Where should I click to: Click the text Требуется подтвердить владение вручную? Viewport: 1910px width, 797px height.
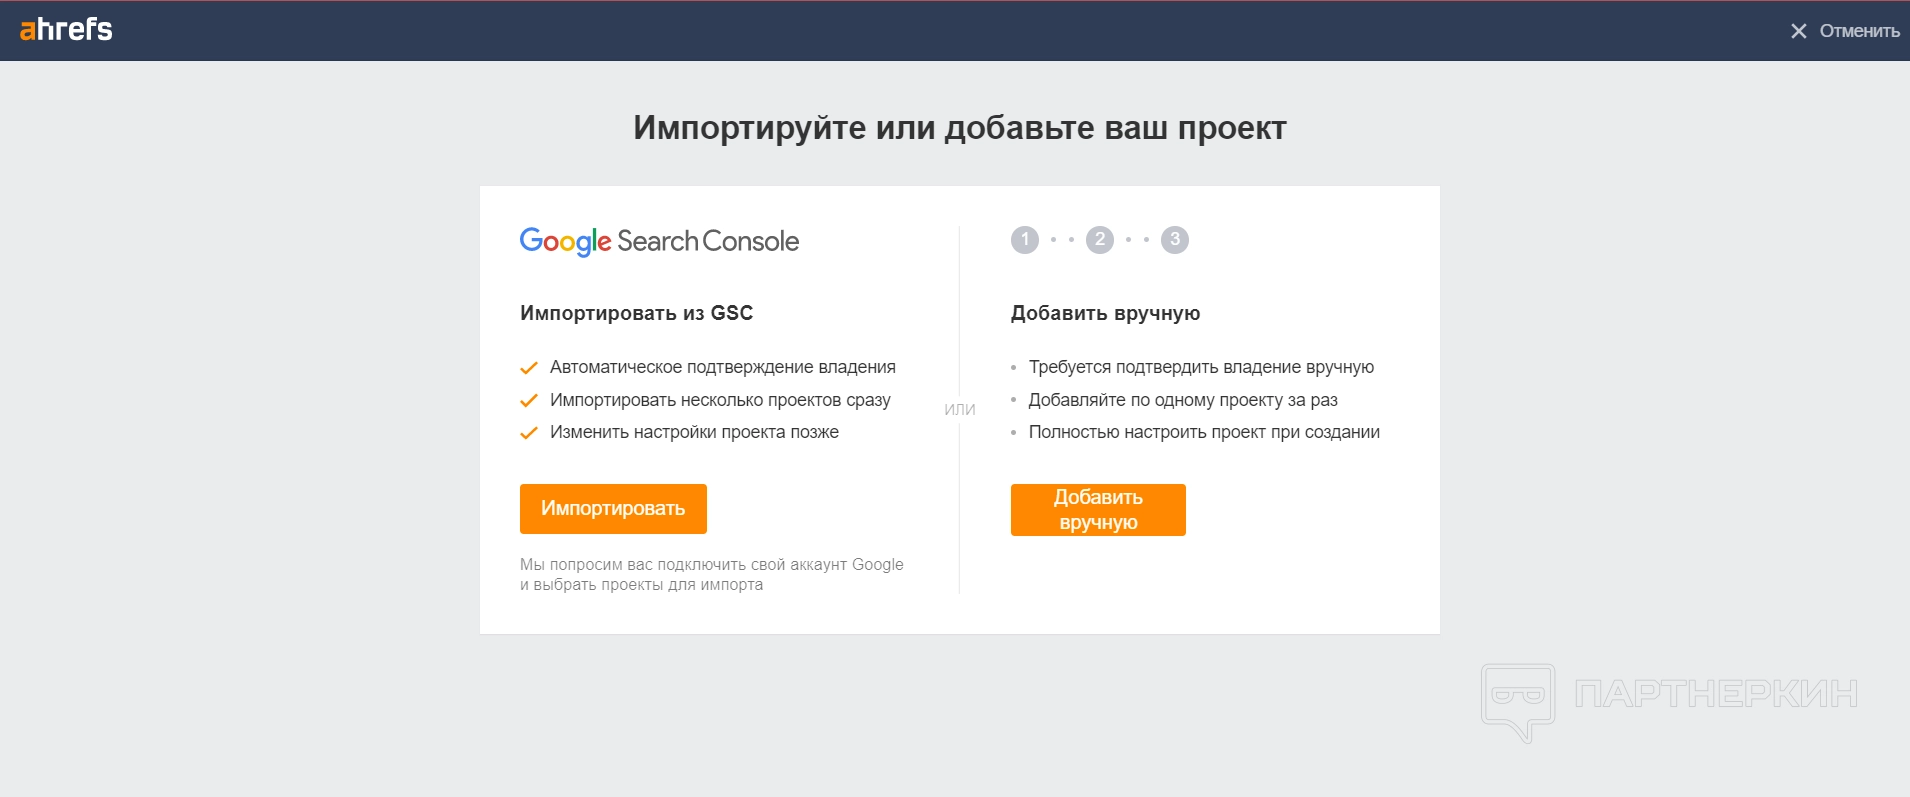click(x=1201, y=367)
